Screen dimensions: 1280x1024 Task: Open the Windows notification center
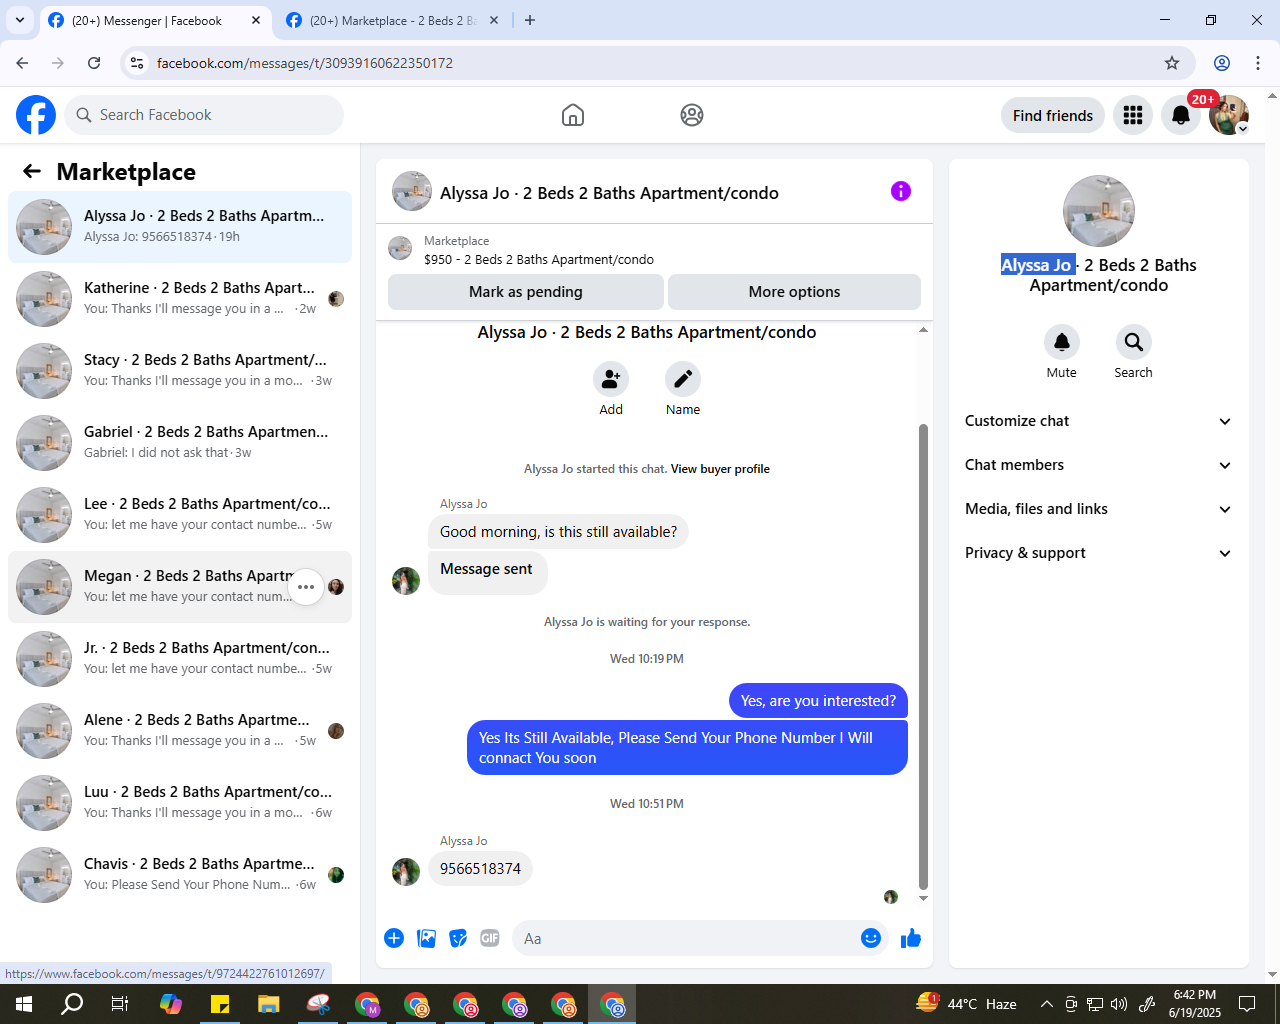[x=1247, y=1004]
